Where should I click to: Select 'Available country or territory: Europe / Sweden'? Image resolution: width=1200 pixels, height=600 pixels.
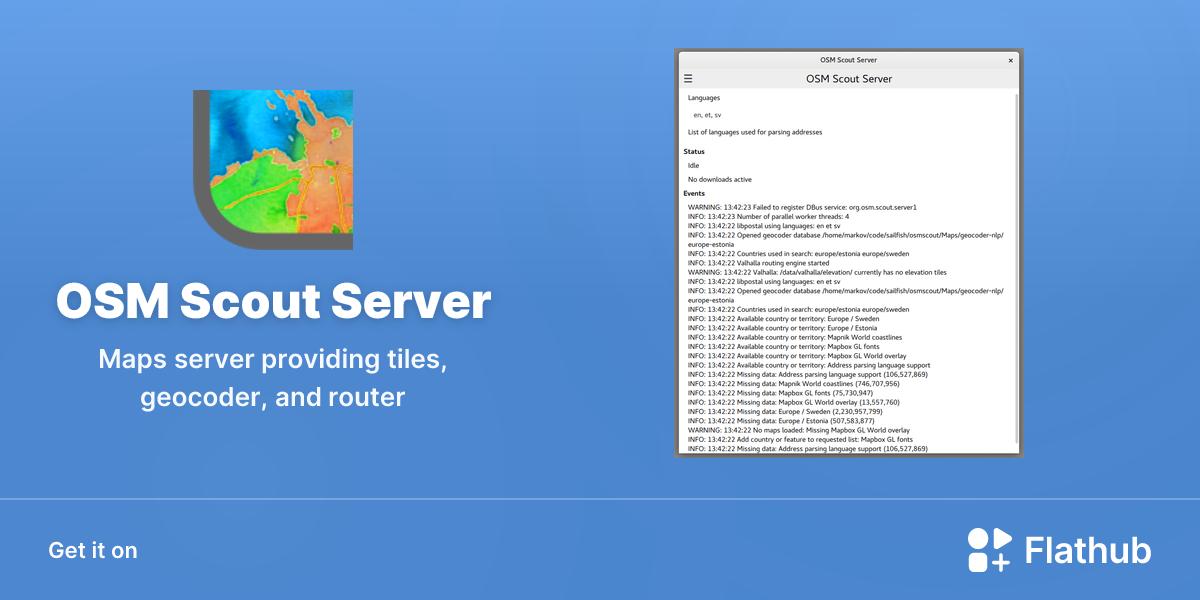click(784, 319)
